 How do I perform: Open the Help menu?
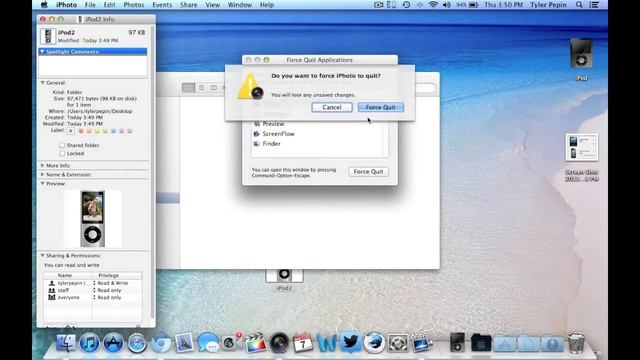tap(267, 5)
